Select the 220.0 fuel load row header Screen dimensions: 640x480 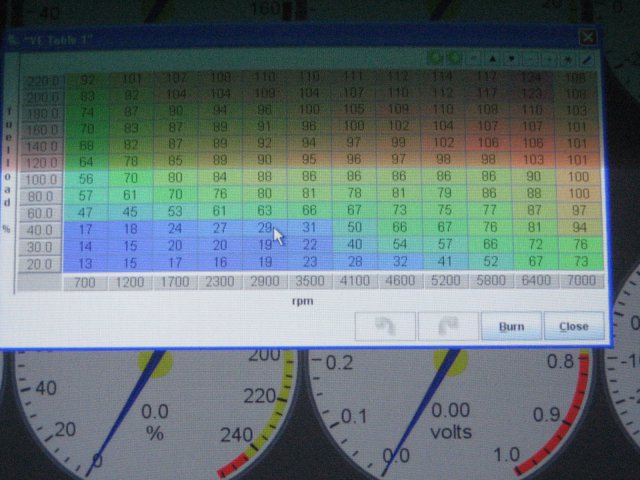coord(41,79)
